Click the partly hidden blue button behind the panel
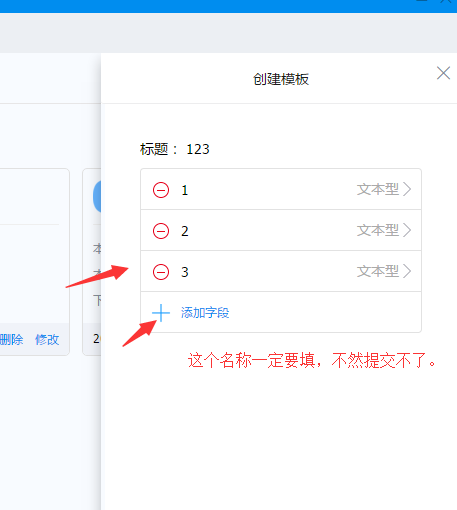457x510 pixels. point(97,196)
